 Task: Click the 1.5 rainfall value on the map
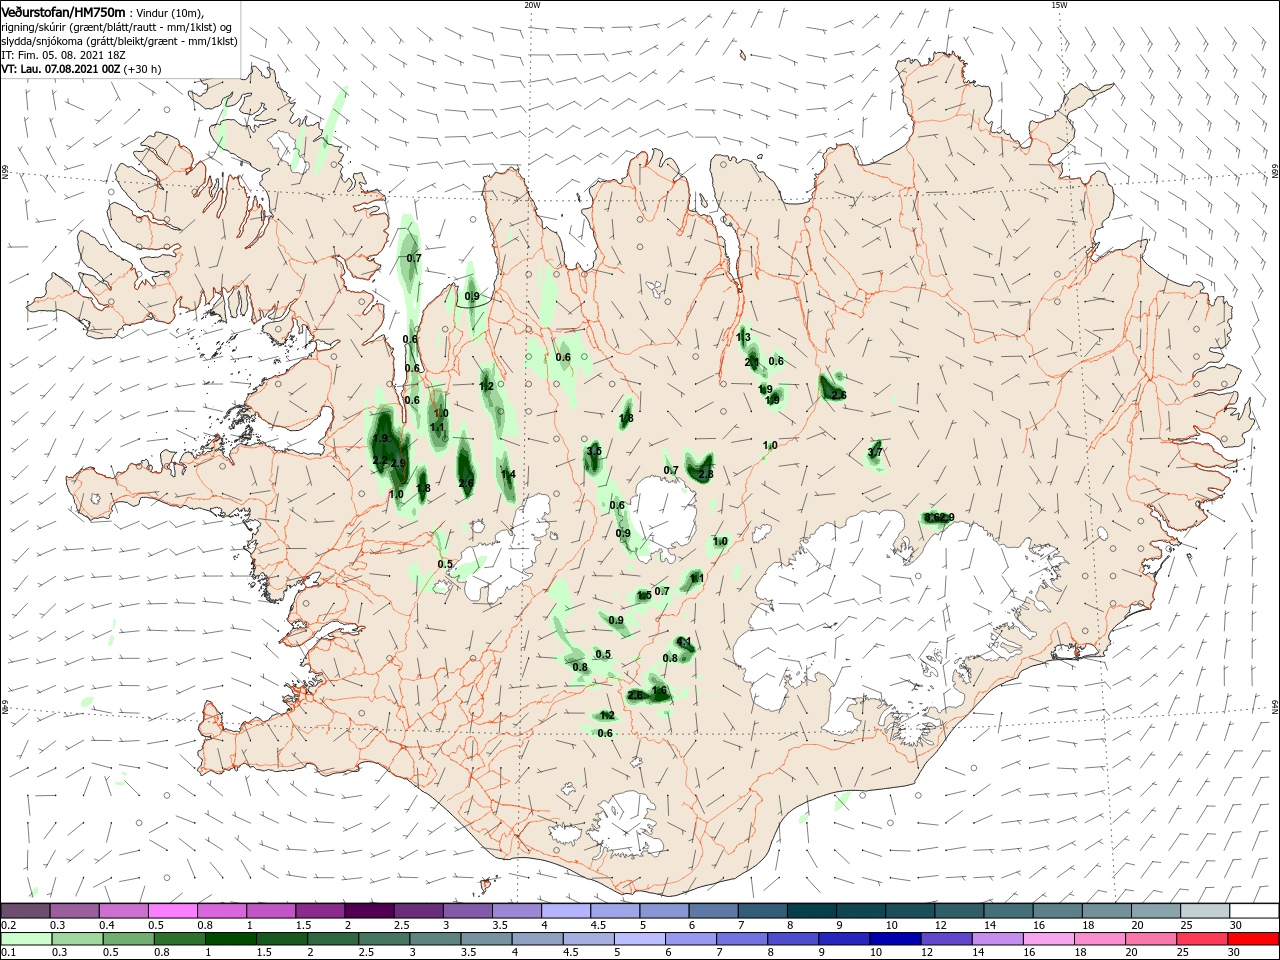pyautogui.click(x=644, y=596)
